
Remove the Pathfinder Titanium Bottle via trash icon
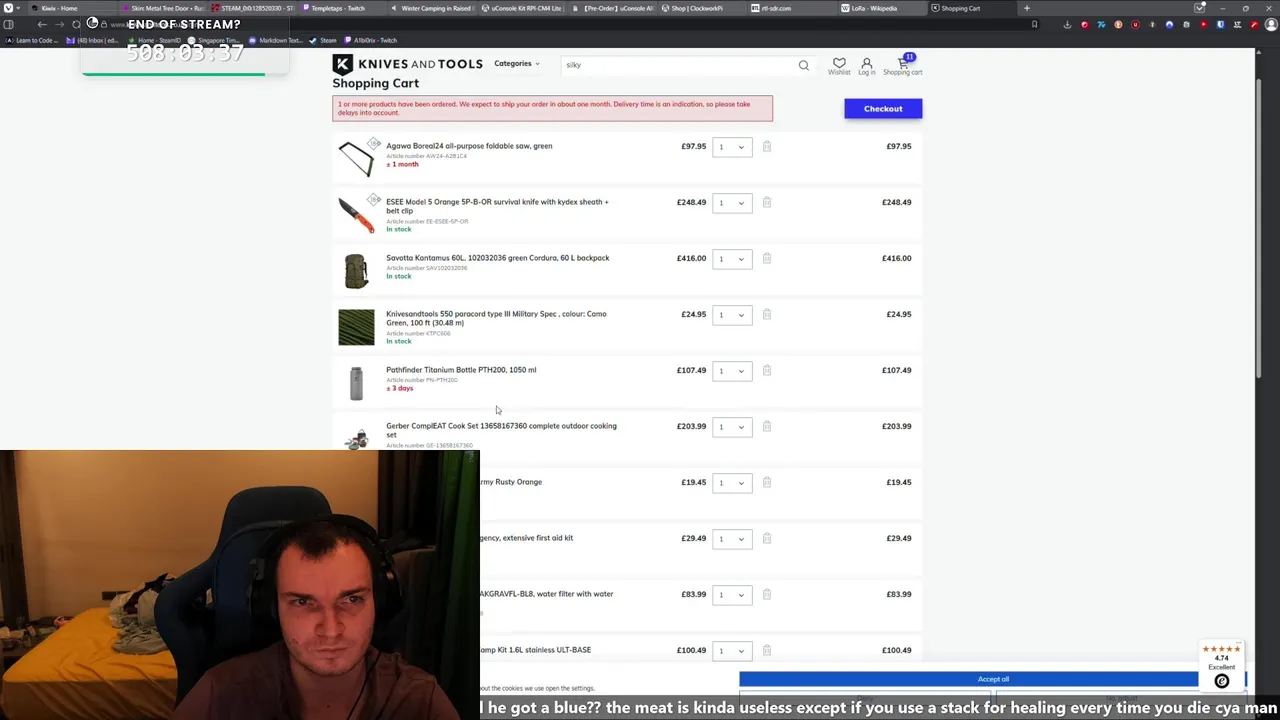tap(767, 370)
